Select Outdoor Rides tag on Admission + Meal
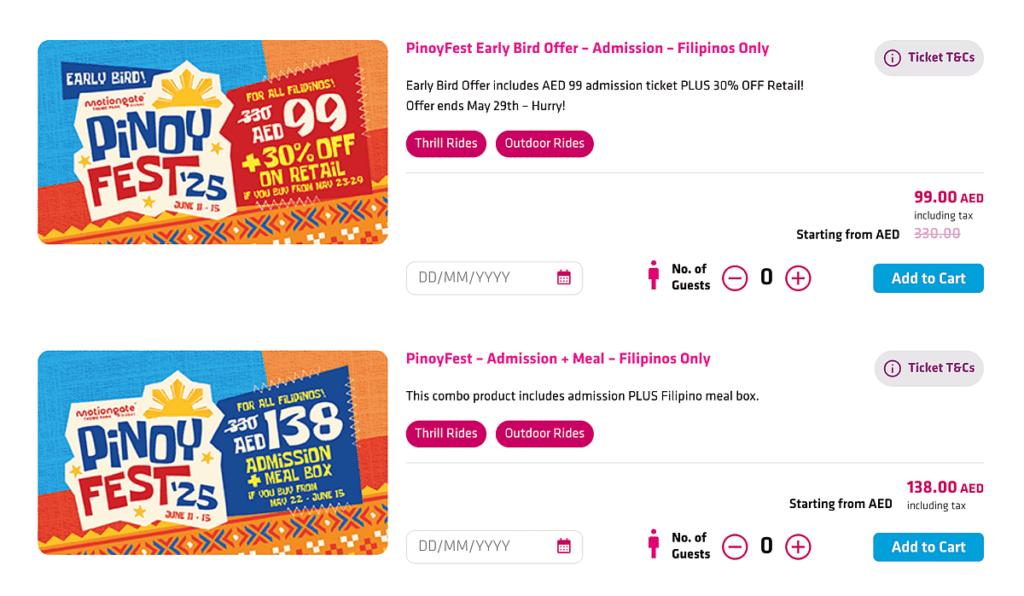The height and width of the screenshot is (596, 1024). (544, 433)
